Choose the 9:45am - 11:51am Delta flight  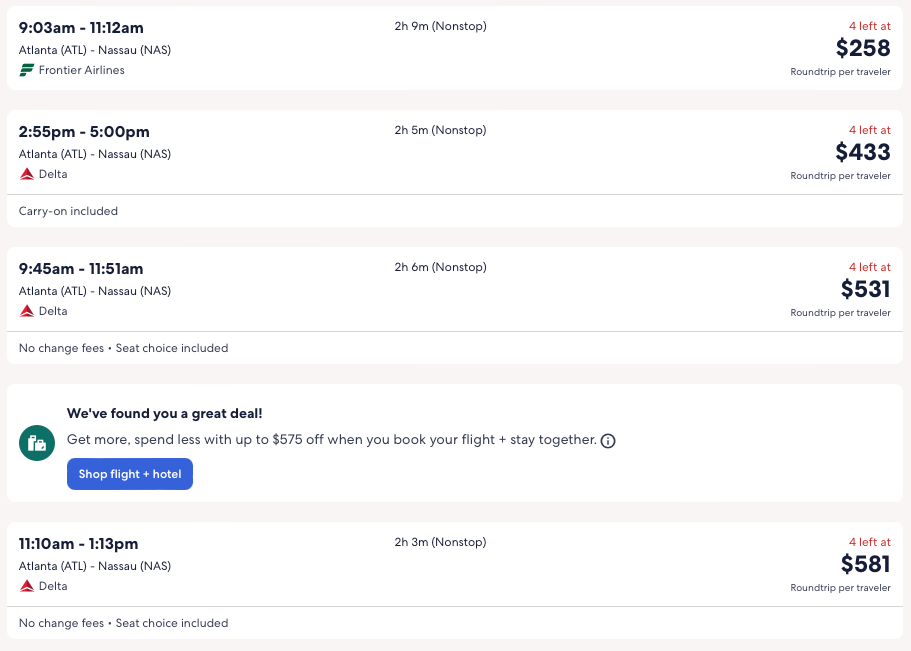tap(81, 269)
